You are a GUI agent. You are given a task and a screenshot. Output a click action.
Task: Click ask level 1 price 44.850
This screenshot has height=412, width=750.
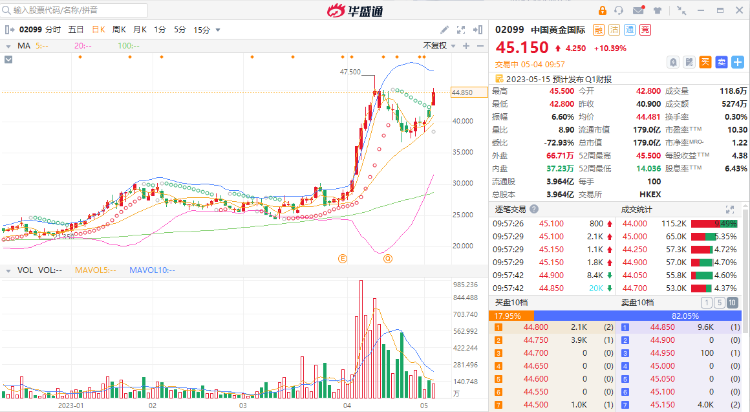[662, 327]
